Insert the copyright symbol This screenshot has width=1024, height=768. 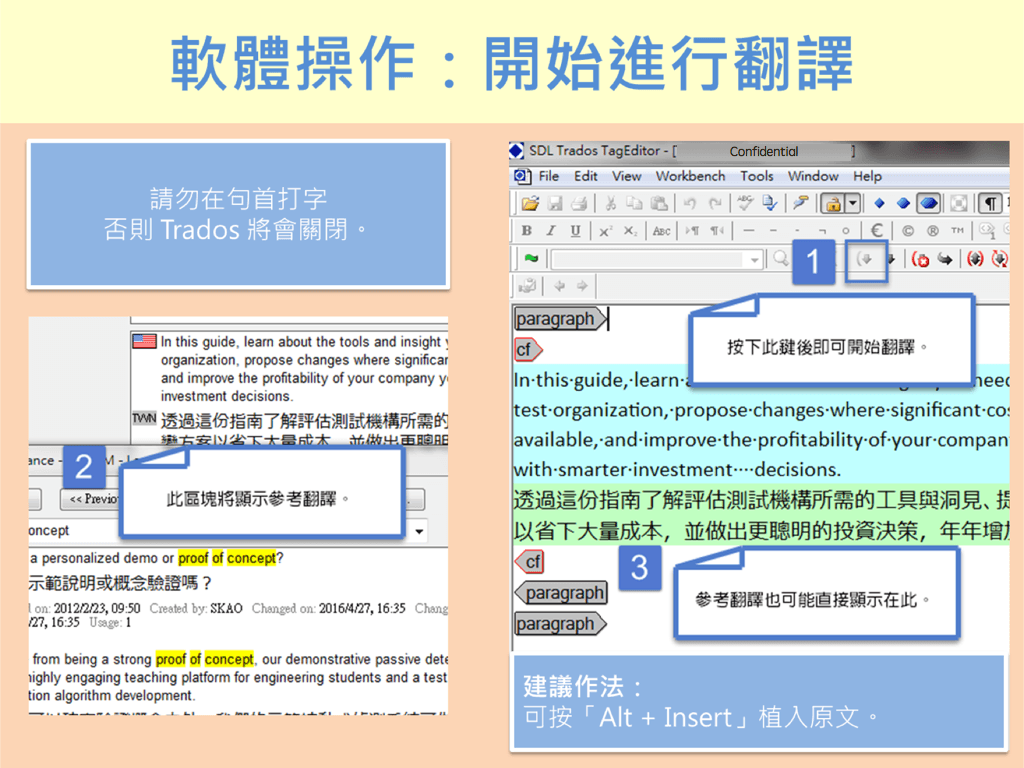click(908, 231)
